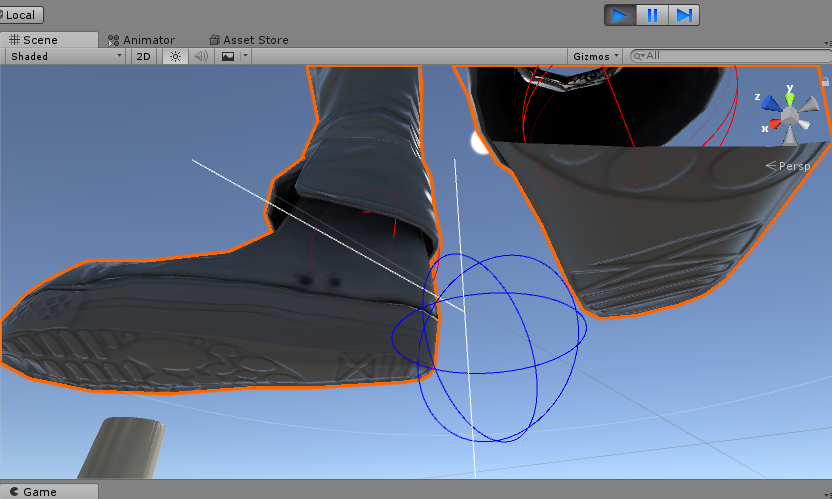The height and width of the screenshot is (499, 832).
Task: Toggle scene lighting sun icon
Action: point(175,57)
